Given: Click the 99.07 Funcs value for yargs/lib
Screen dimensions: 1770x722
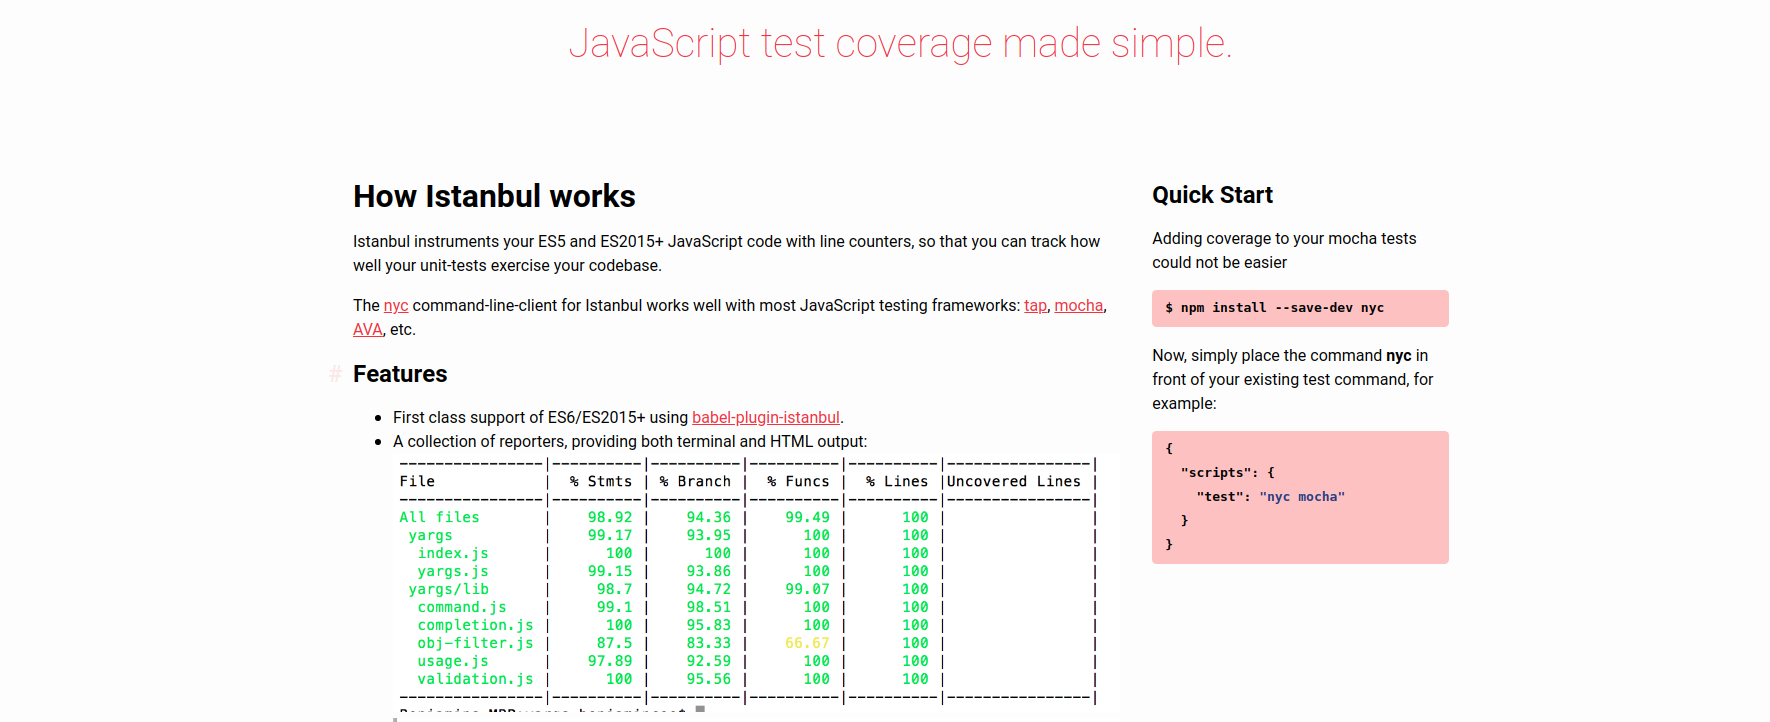Looking at the screenshot, I should pyautogui.click(x=807, y=589).
